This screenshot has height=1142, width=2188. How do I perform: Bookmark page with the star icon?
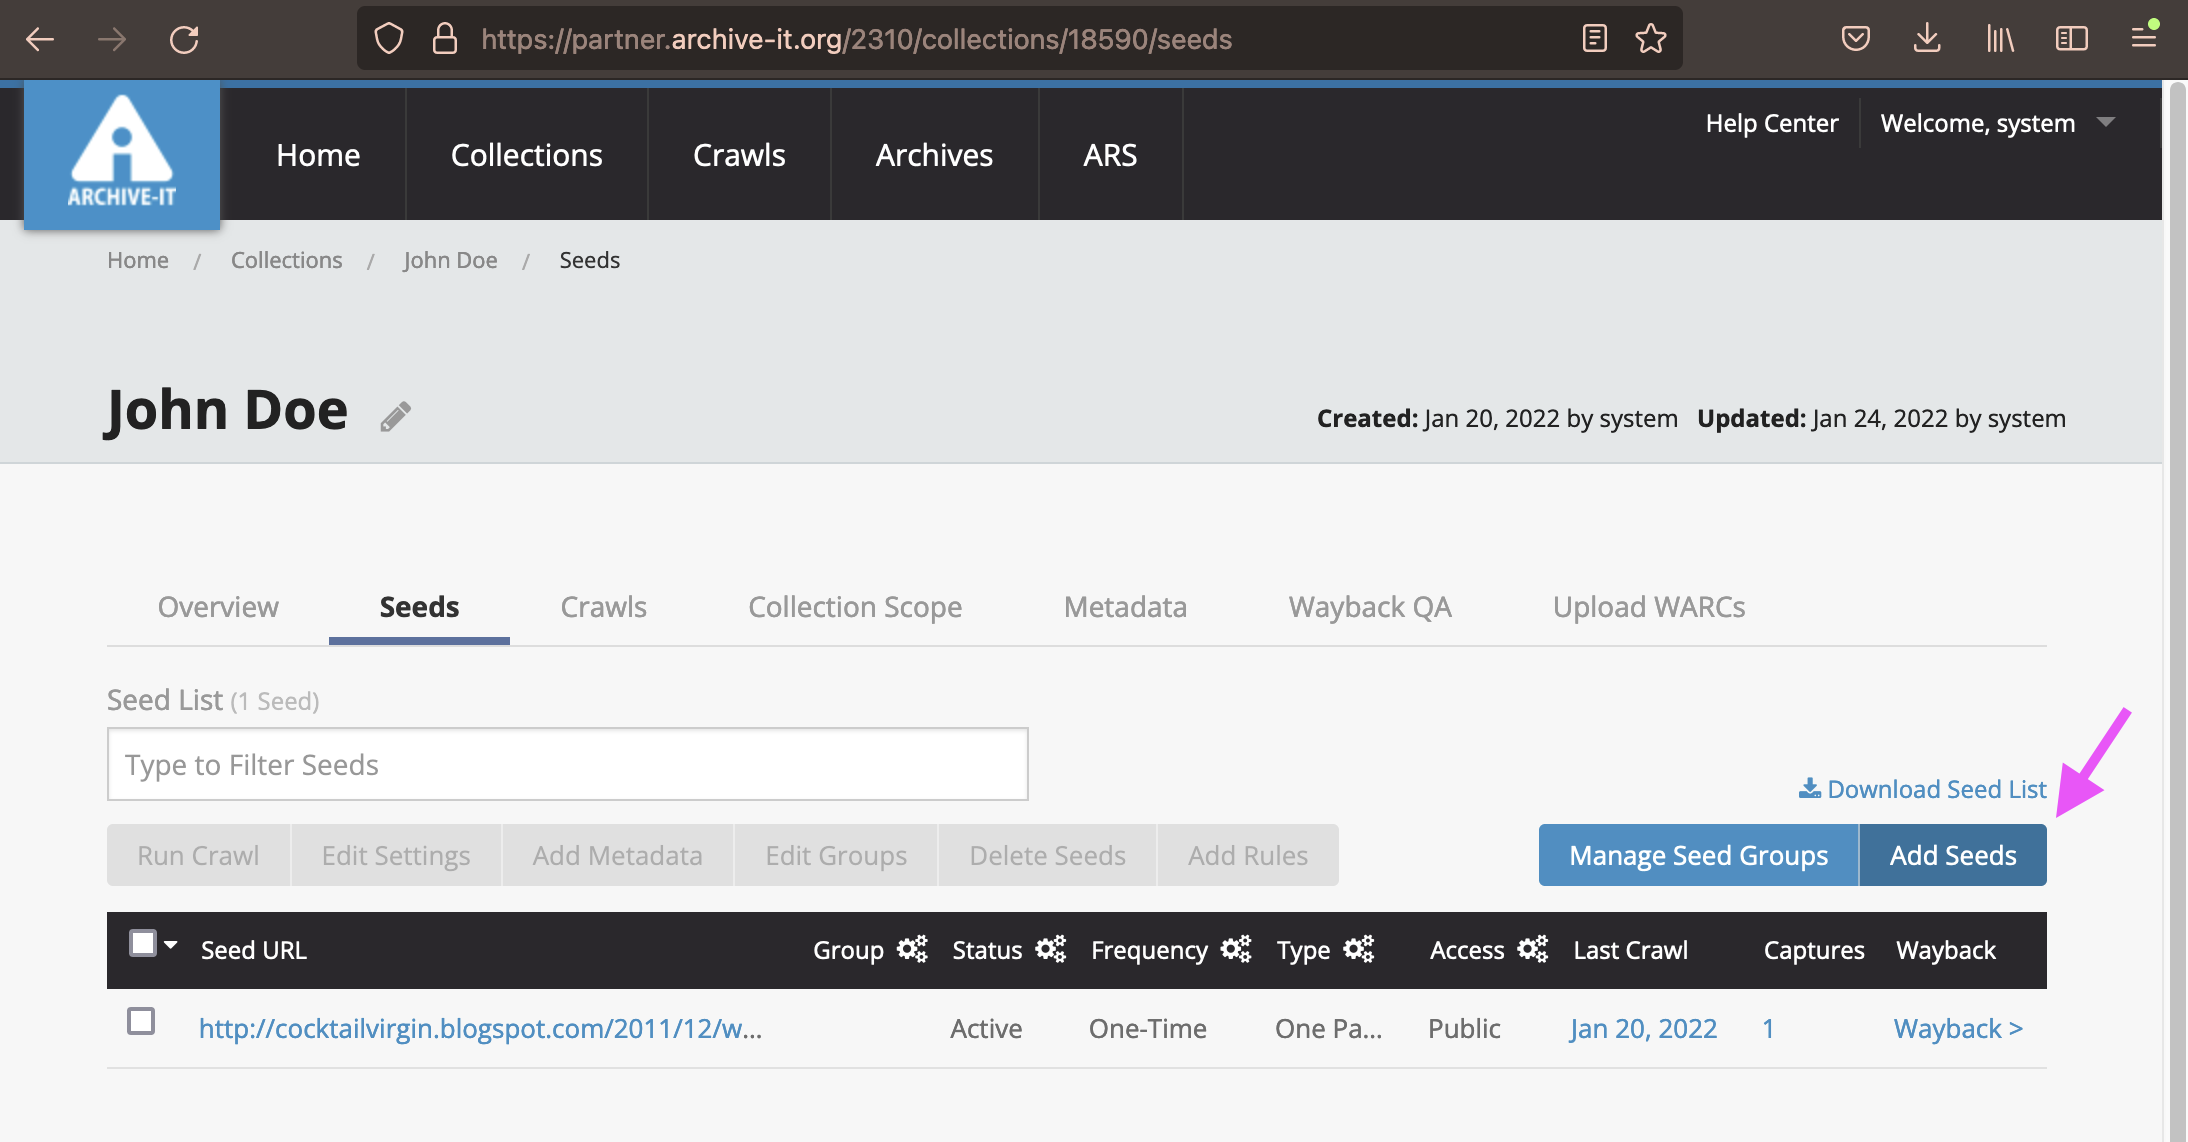pyautogui.click(x=1651, y=39)
